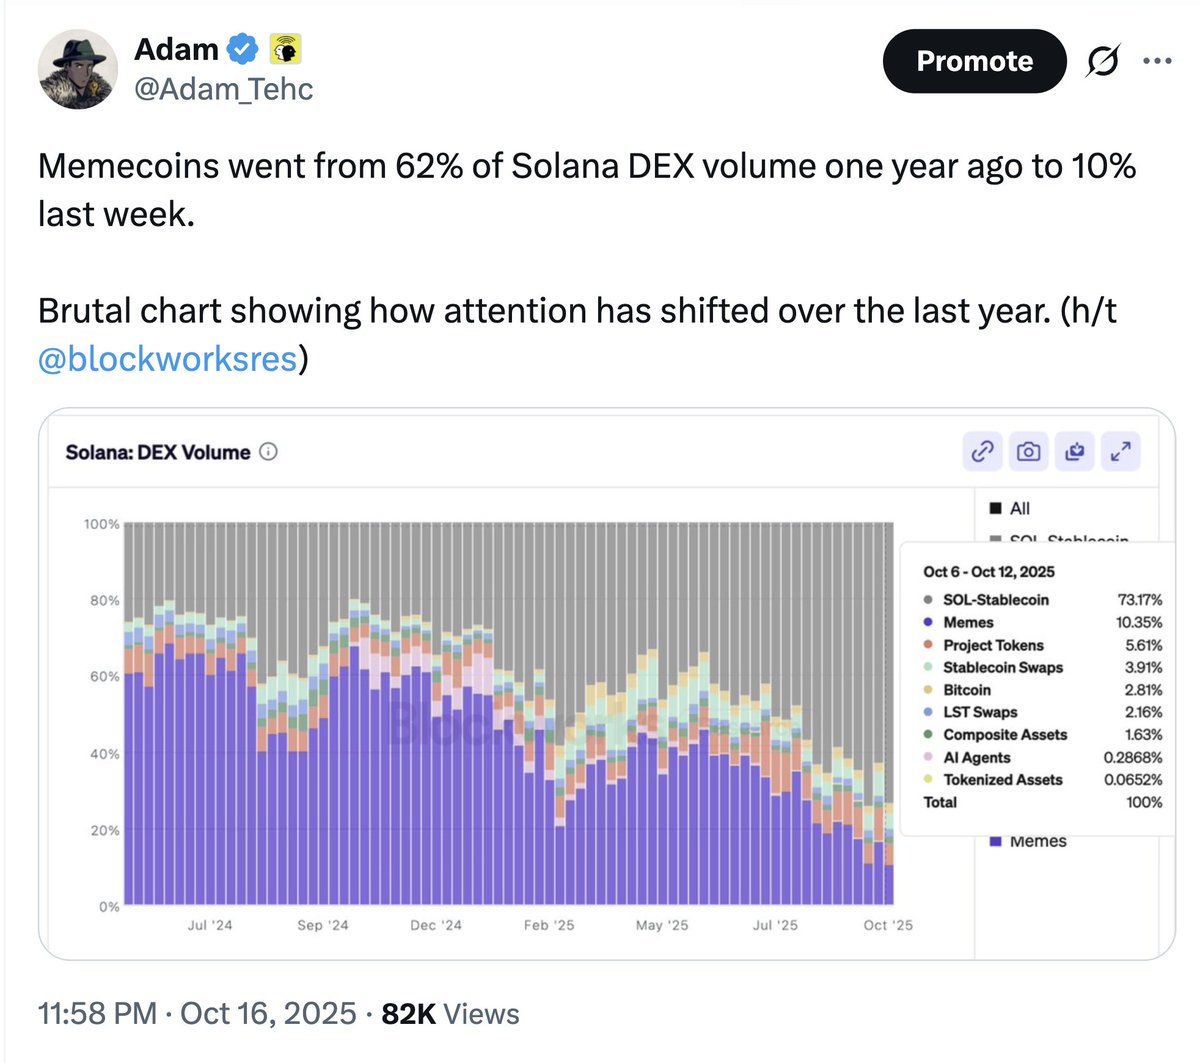The width and height of the screenshot is (1200, 1063).
Task: Expand the chart to fullscreen
Action: pyautogui.click(x=1121, y=452)
